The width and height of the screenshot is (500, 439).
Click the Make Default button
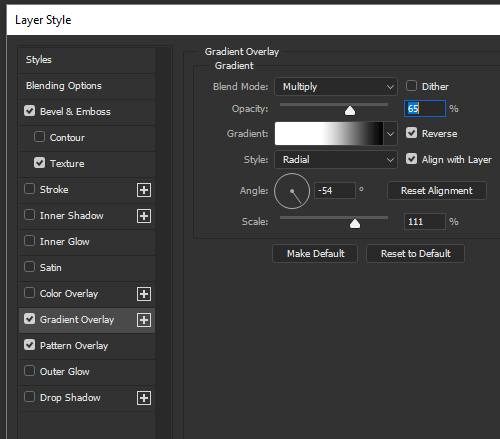click(x=315, y=254)
